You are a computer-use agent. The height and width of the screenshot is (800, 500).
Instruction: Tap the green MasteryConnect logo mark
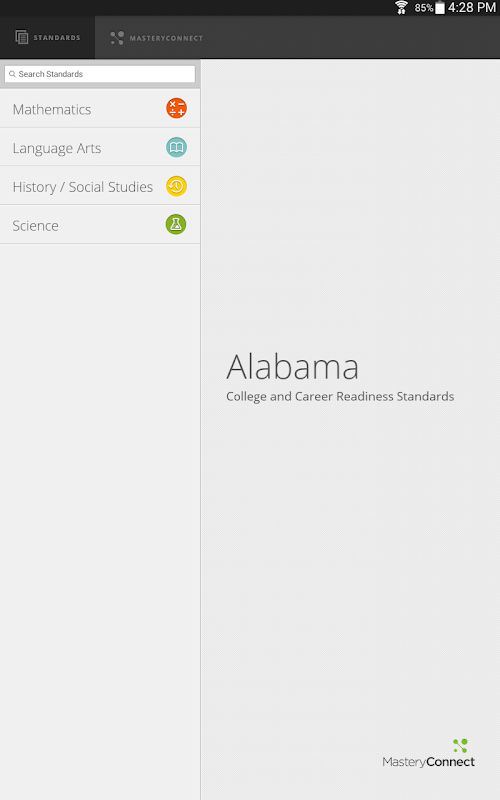(460, 746)
